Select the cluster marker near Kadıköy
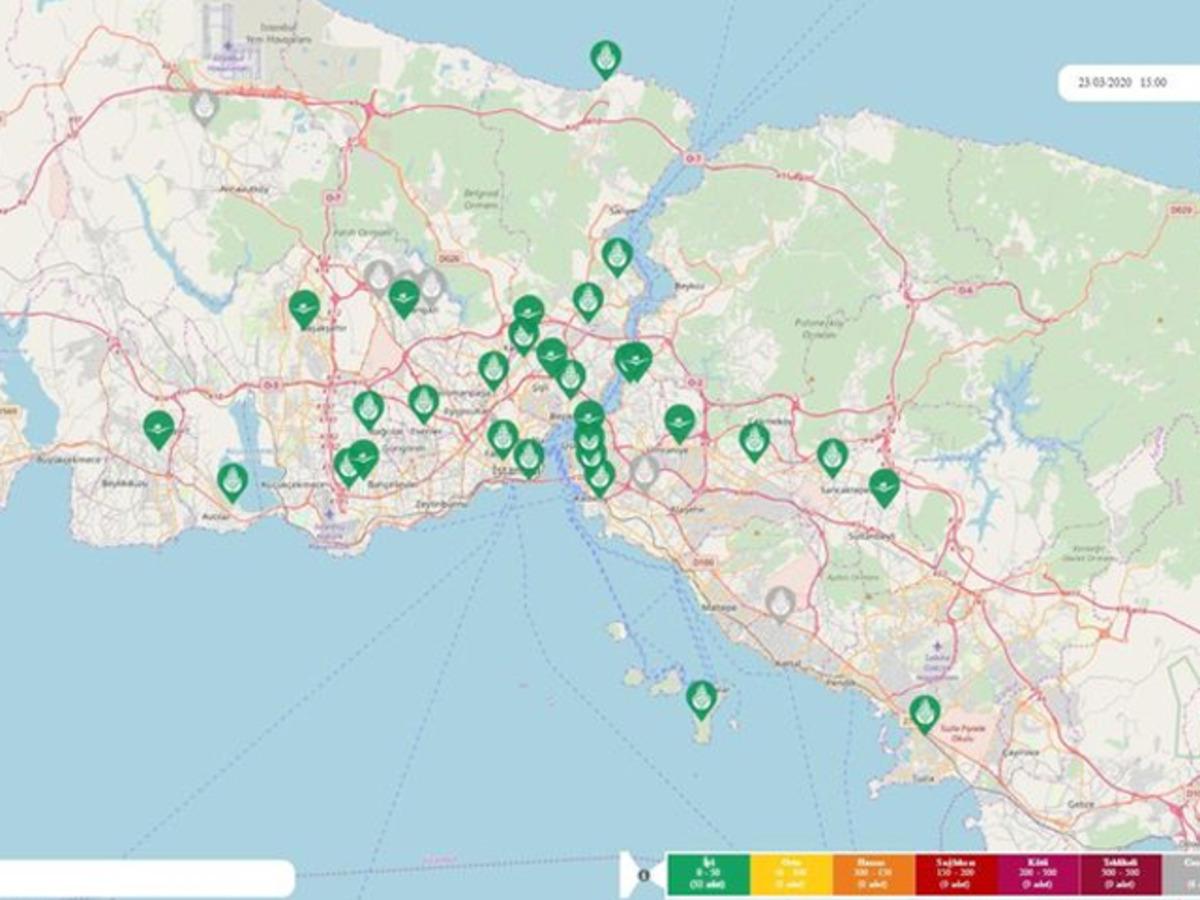Image resolution: width=1200 pixels, height=900 pixels. pyautogui.click(x=598, y=480)
